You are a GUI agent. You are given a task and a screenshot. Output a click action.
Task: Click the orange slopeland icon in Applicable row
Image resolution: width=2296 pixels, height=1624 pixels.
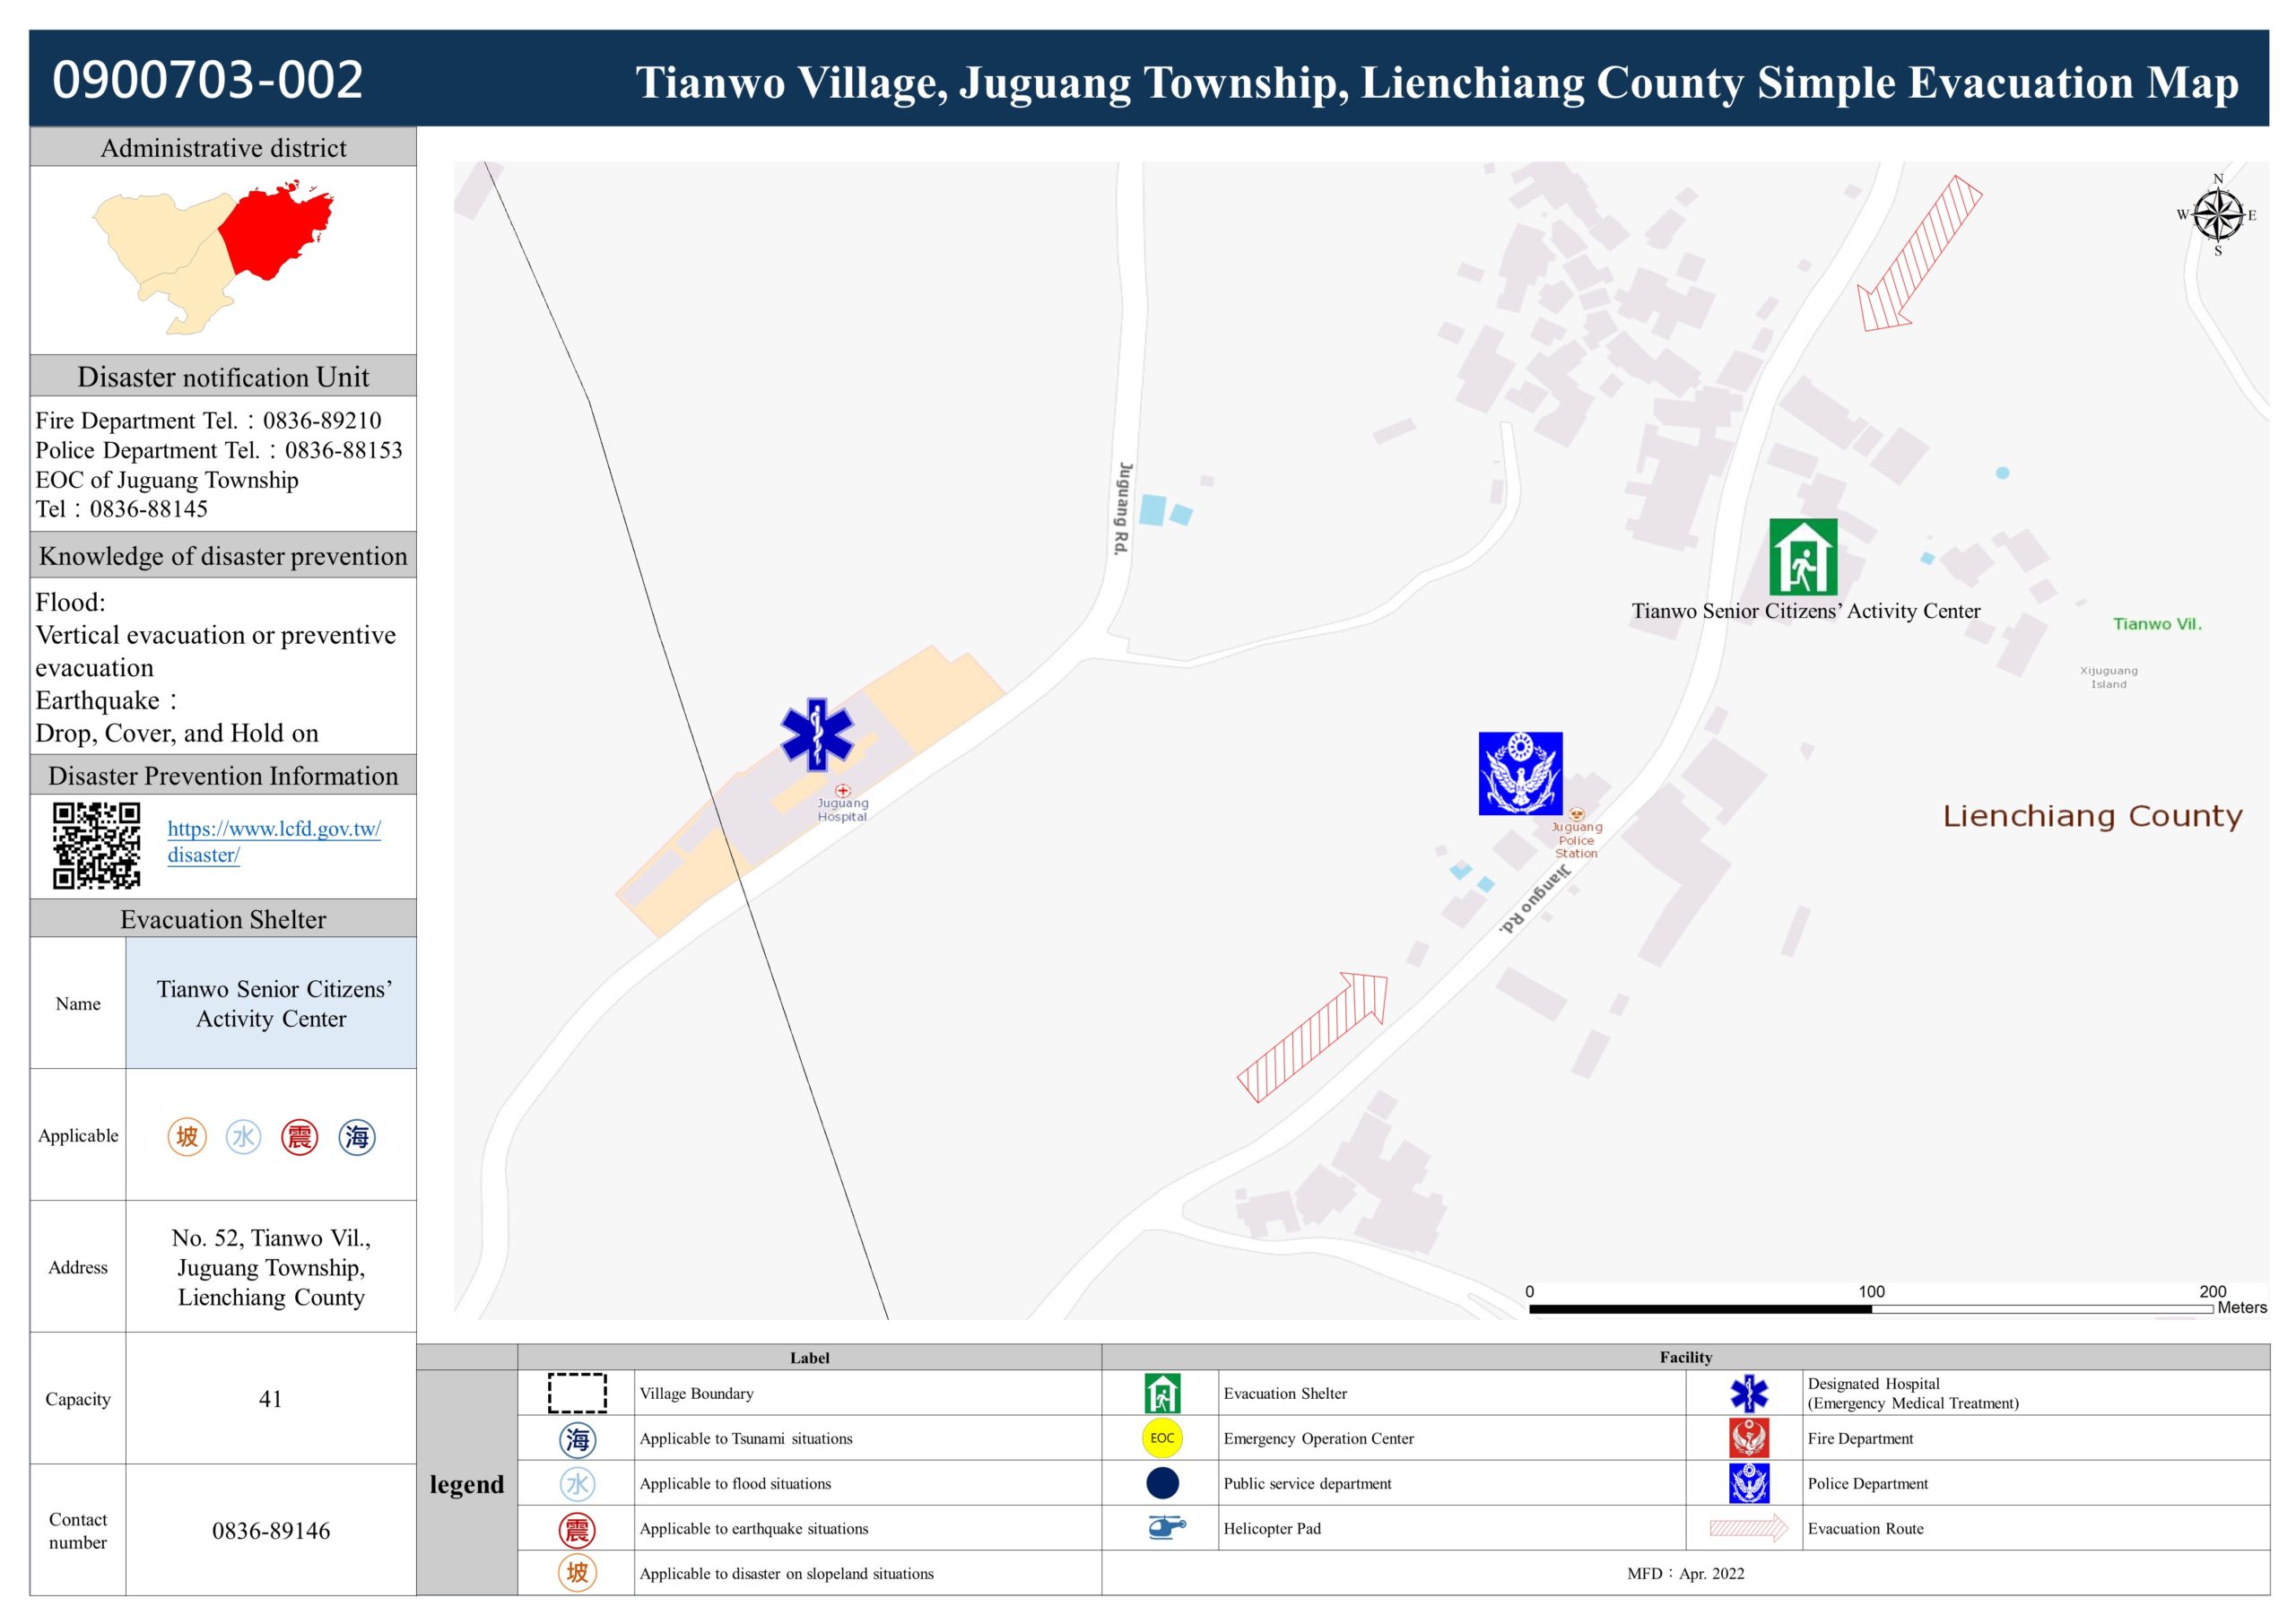point(187,1136)
